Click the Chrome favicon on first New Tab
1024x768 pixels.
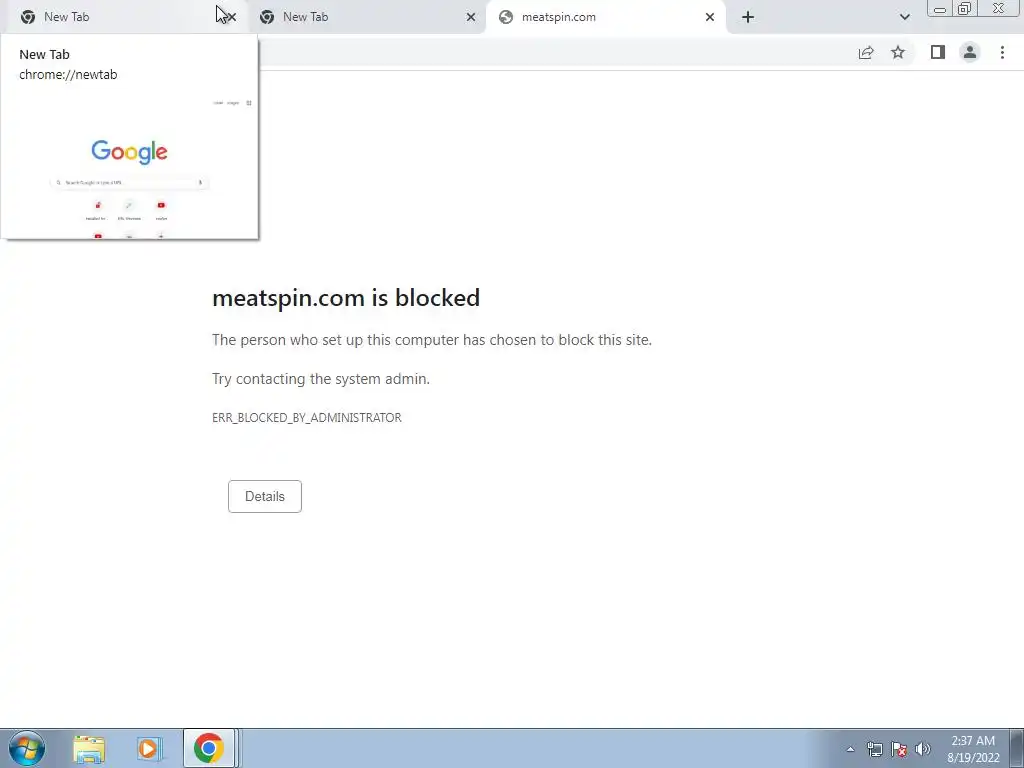pyautogui.click(x=27, y=17)
